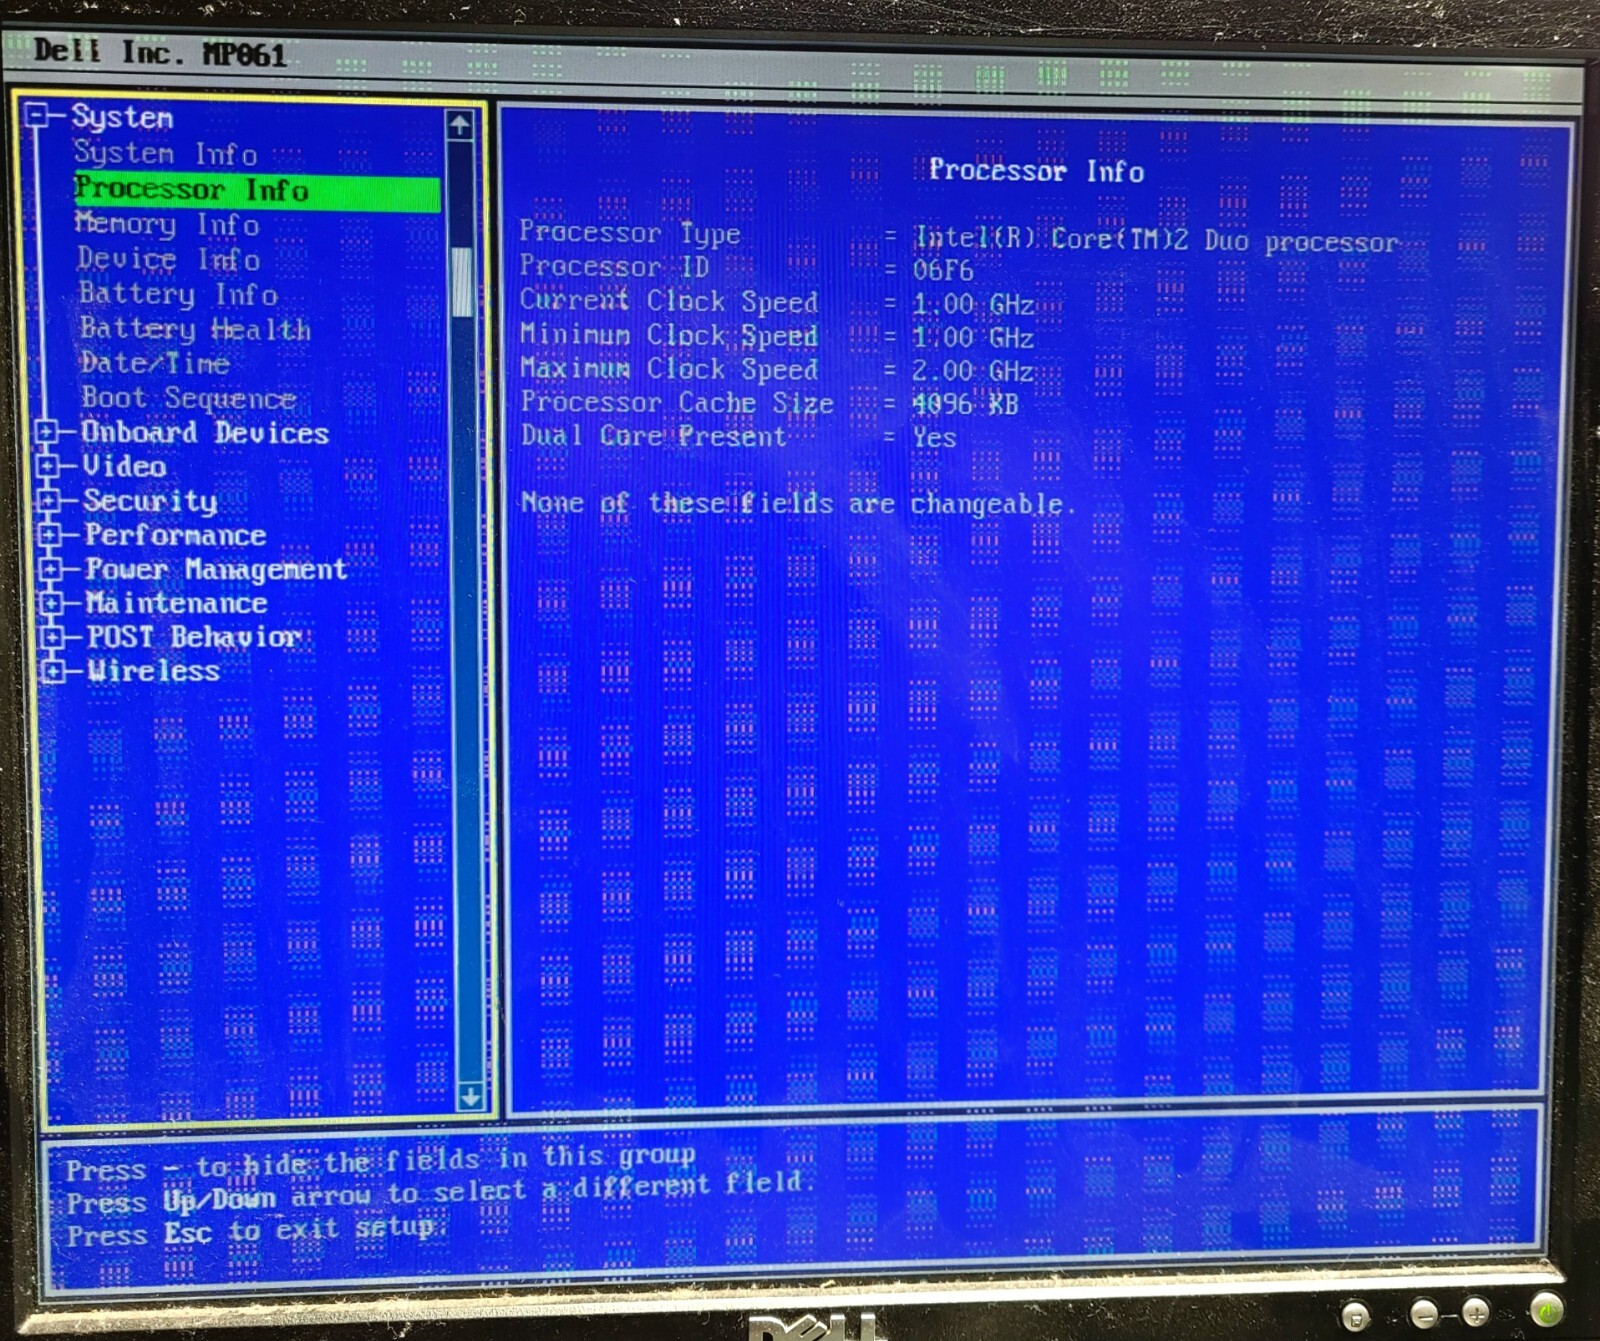This screenshot has width=1600, height=1341.
Task: Click the Performance label
Action: point(175,535)
